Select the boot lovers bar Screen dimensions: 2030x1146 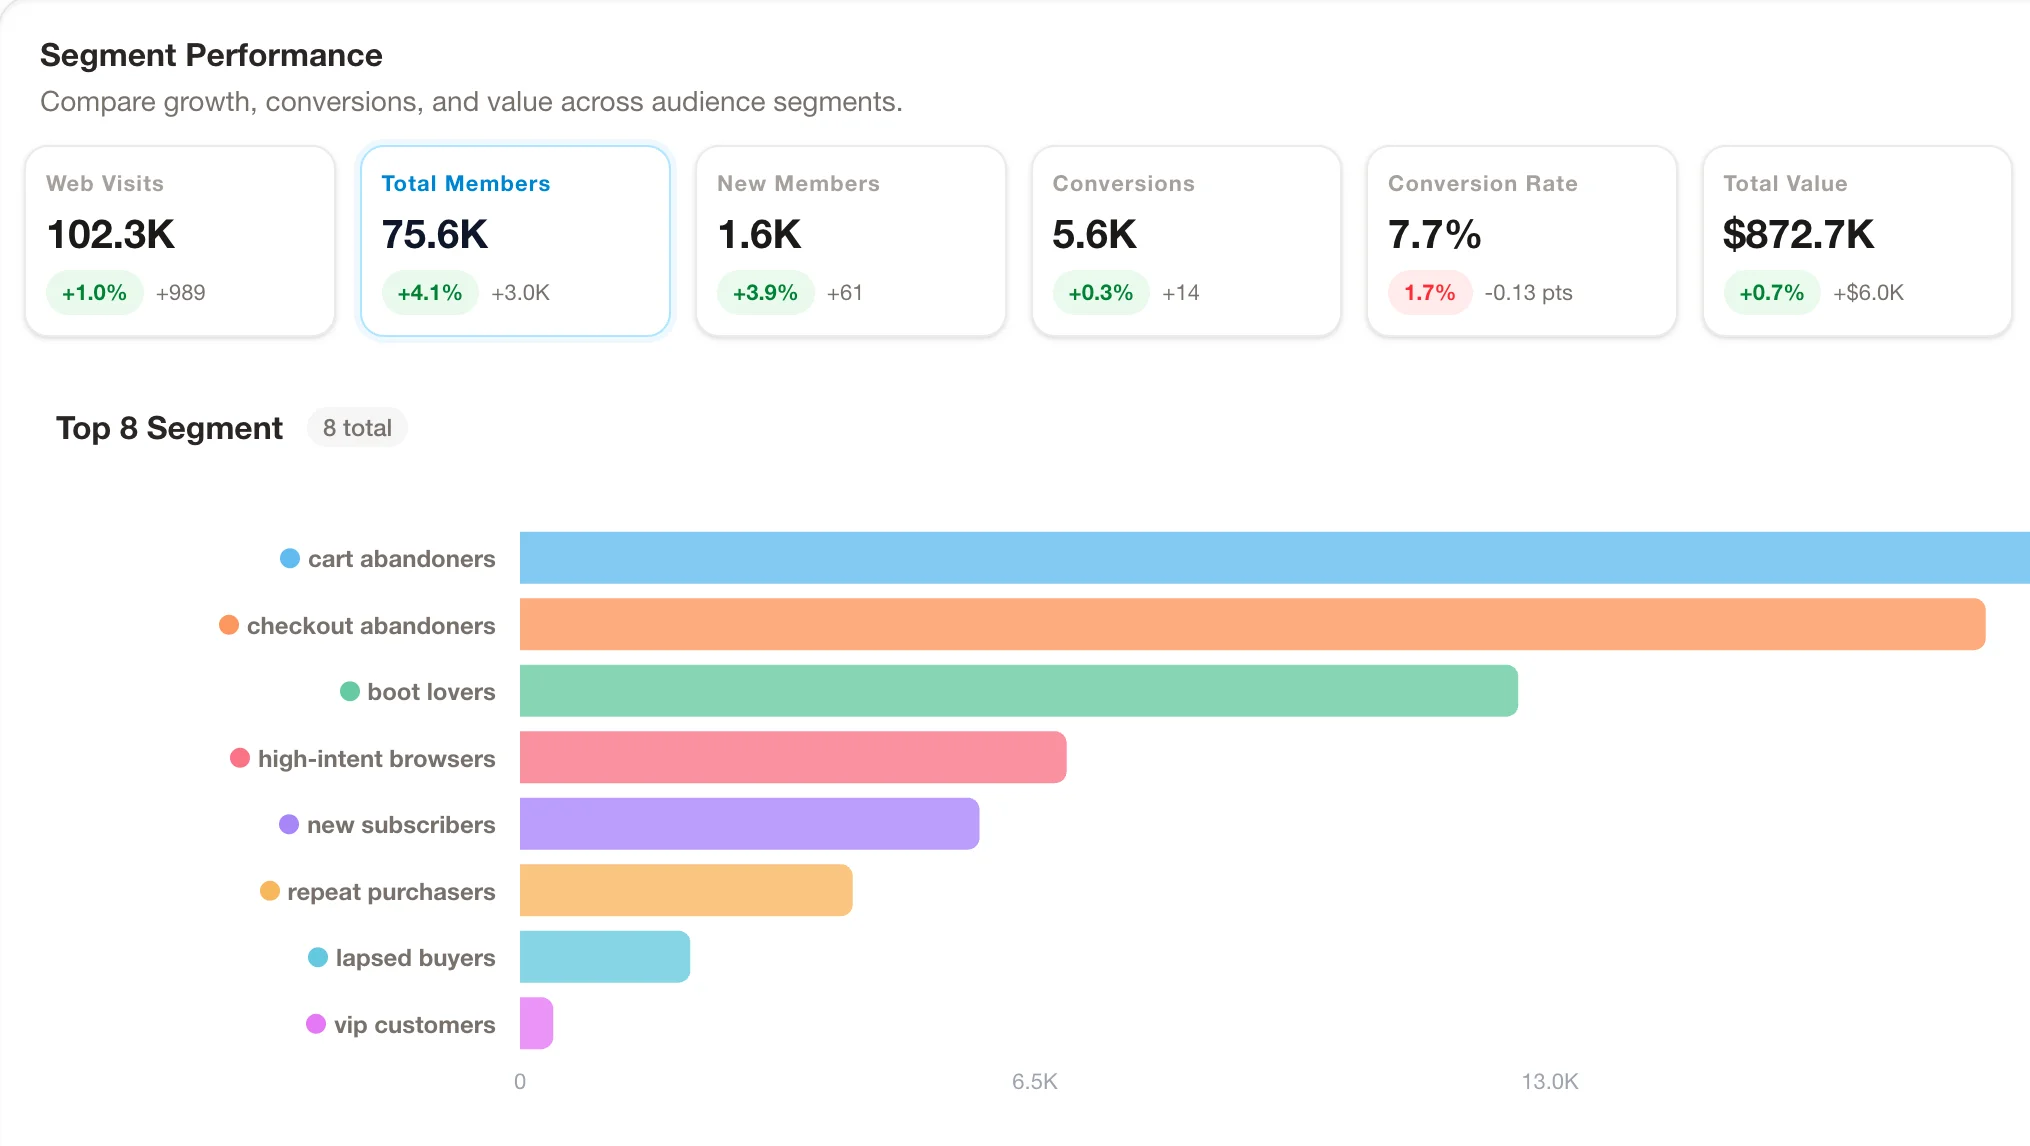point(1019,691)
